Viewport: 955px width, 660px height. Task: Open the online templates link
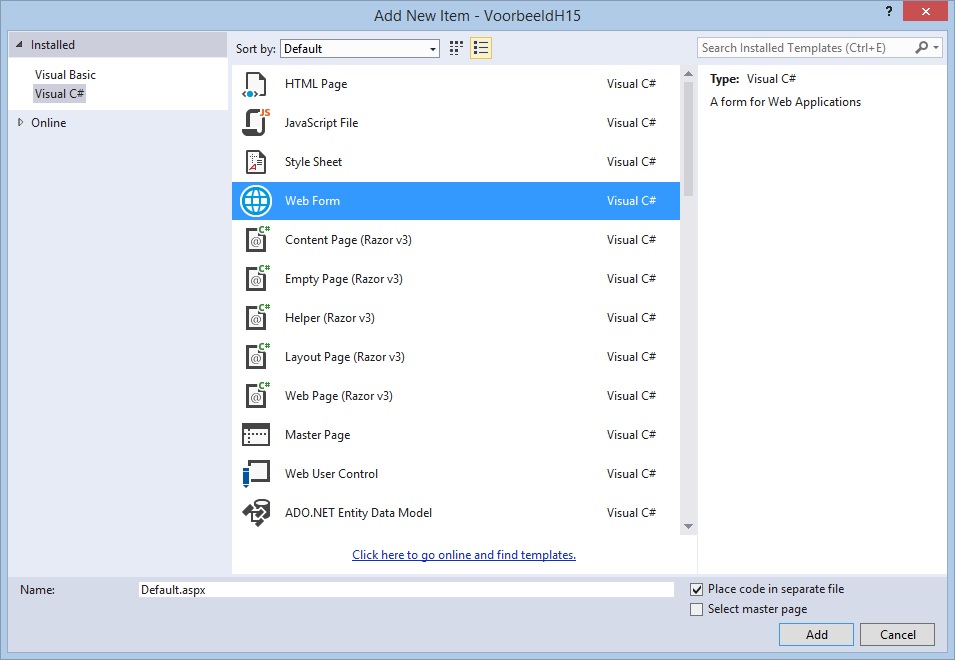463,555
